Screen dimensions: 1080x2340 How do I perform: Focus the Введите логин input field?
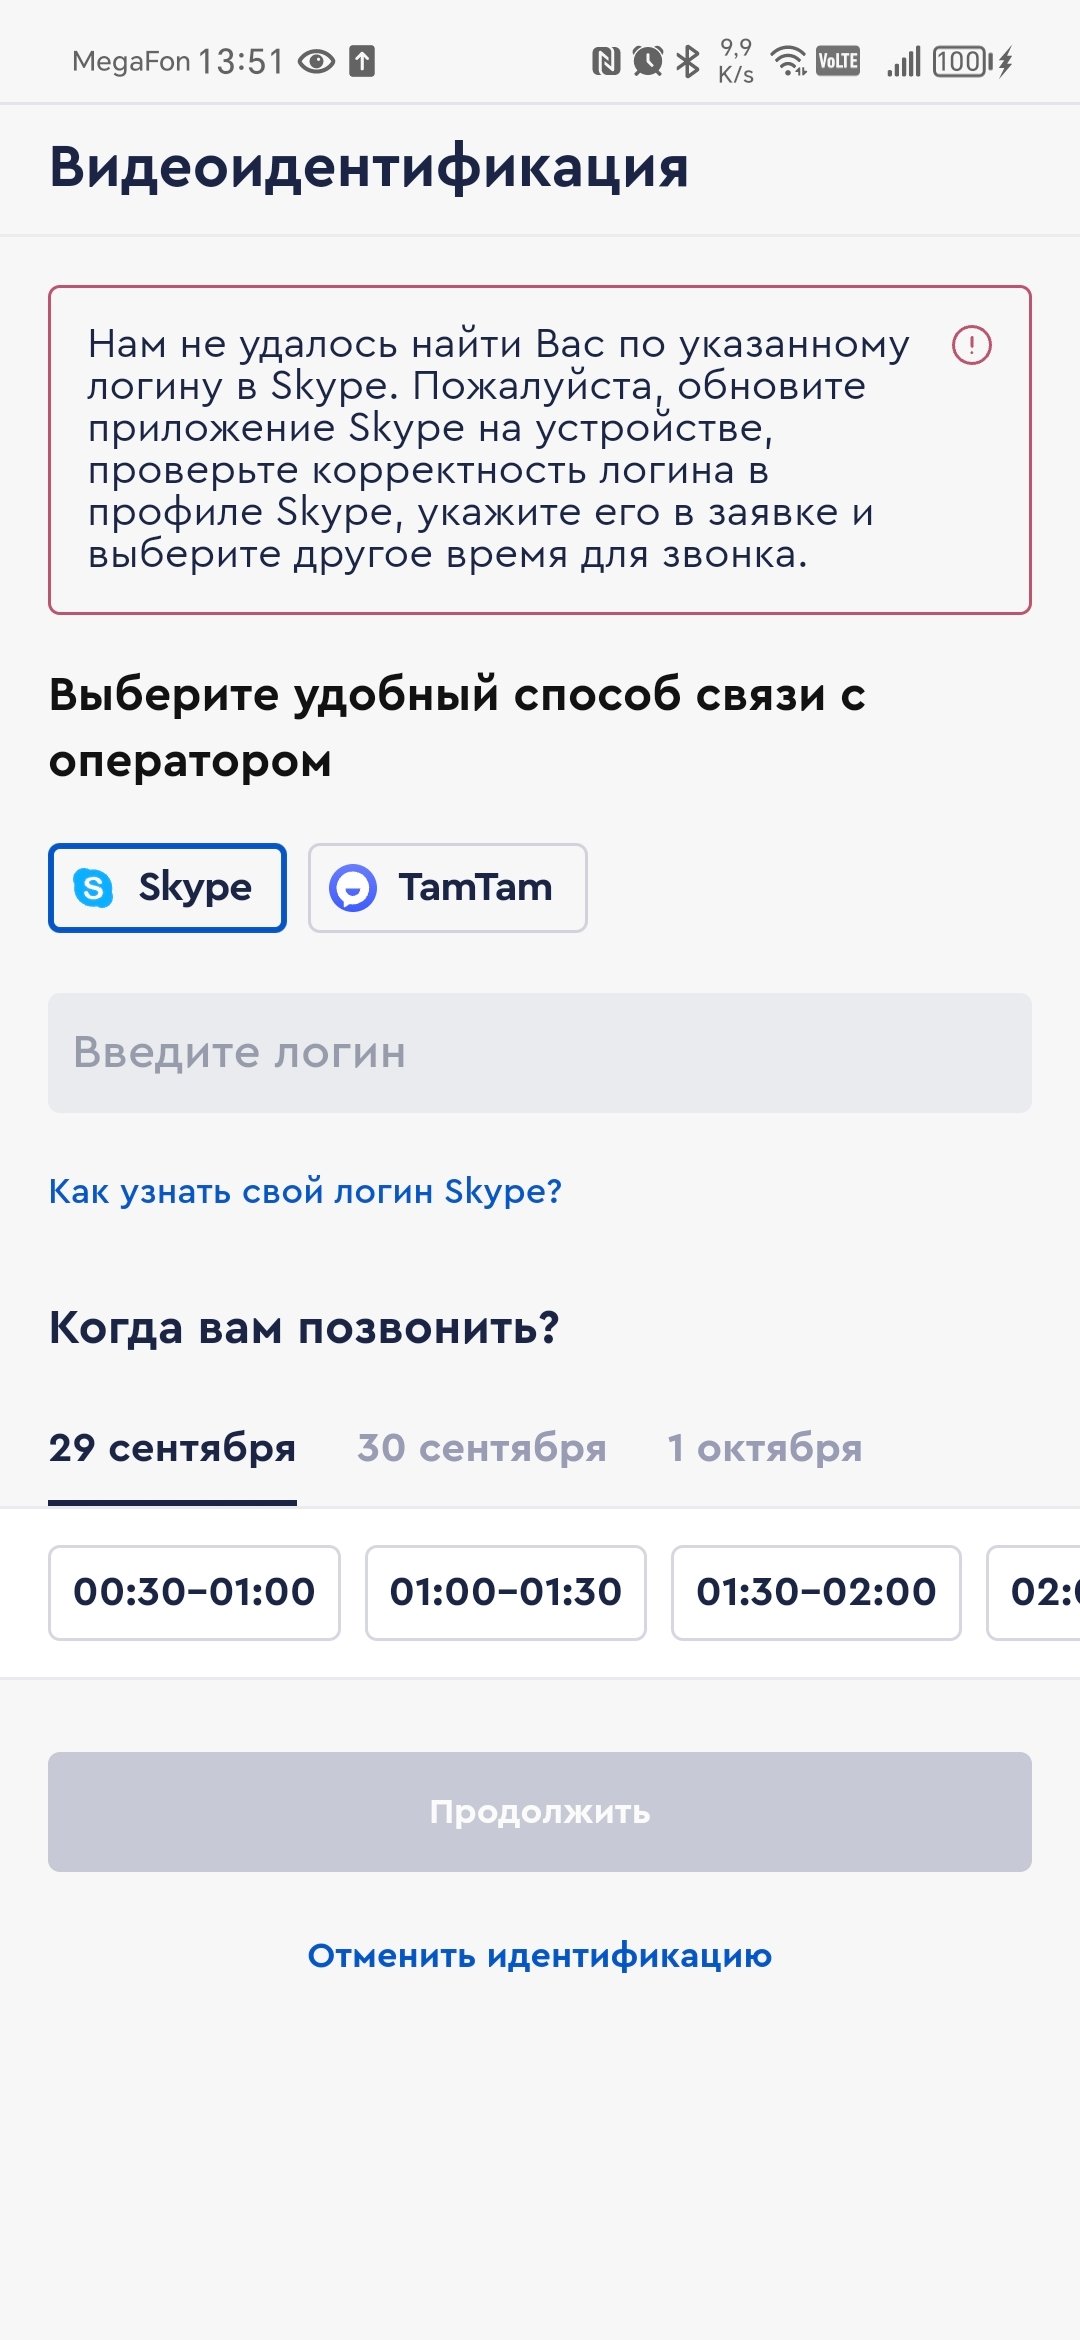coord(540,1053)
